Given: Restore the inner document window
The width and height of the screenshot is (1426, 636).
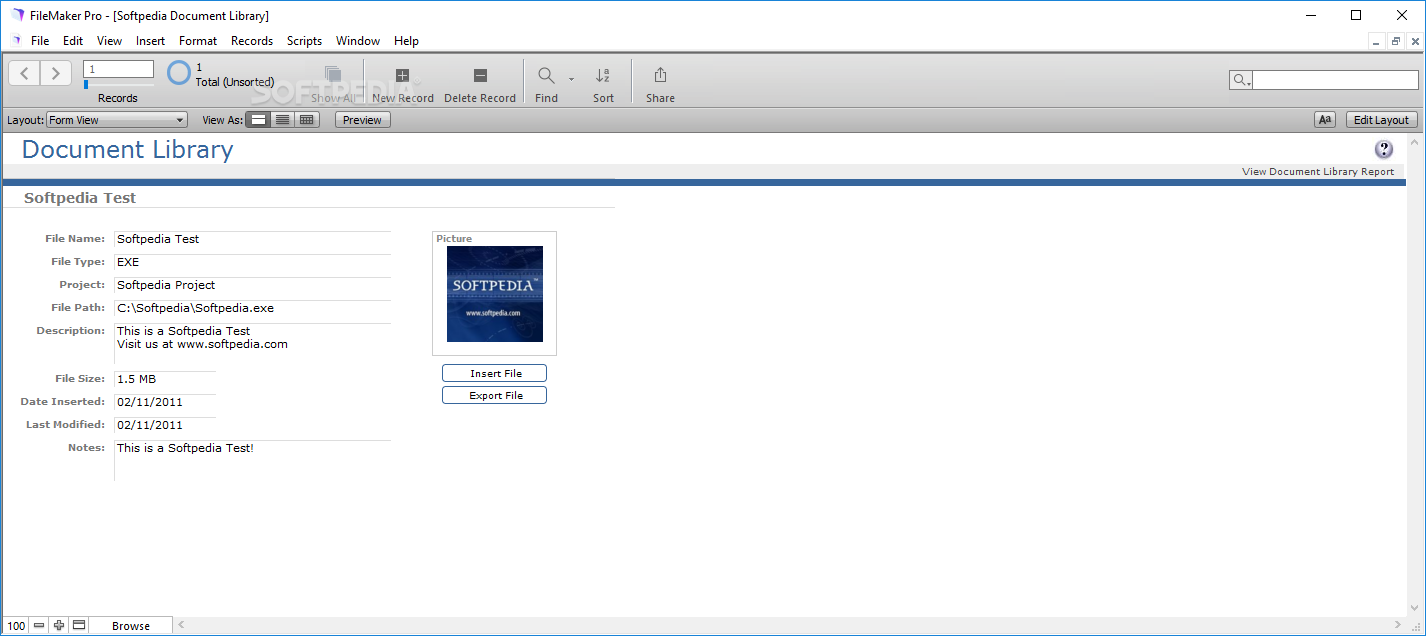Looking at the screenshot, I should pos(1395,41).
